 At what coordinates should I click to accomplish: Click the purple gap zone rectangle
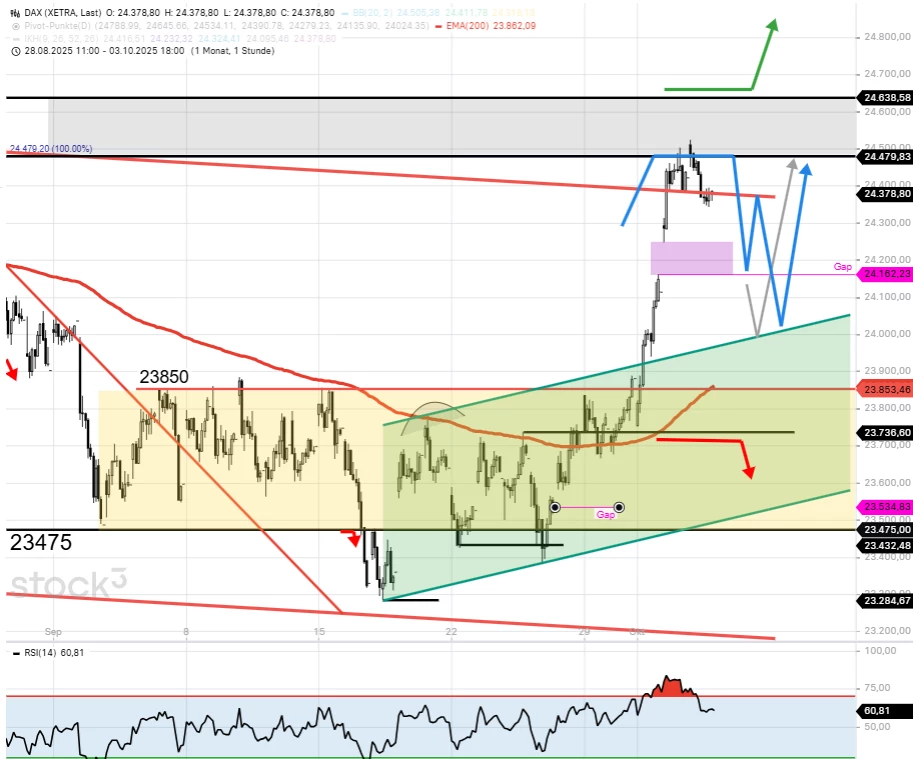click(691, 257)
